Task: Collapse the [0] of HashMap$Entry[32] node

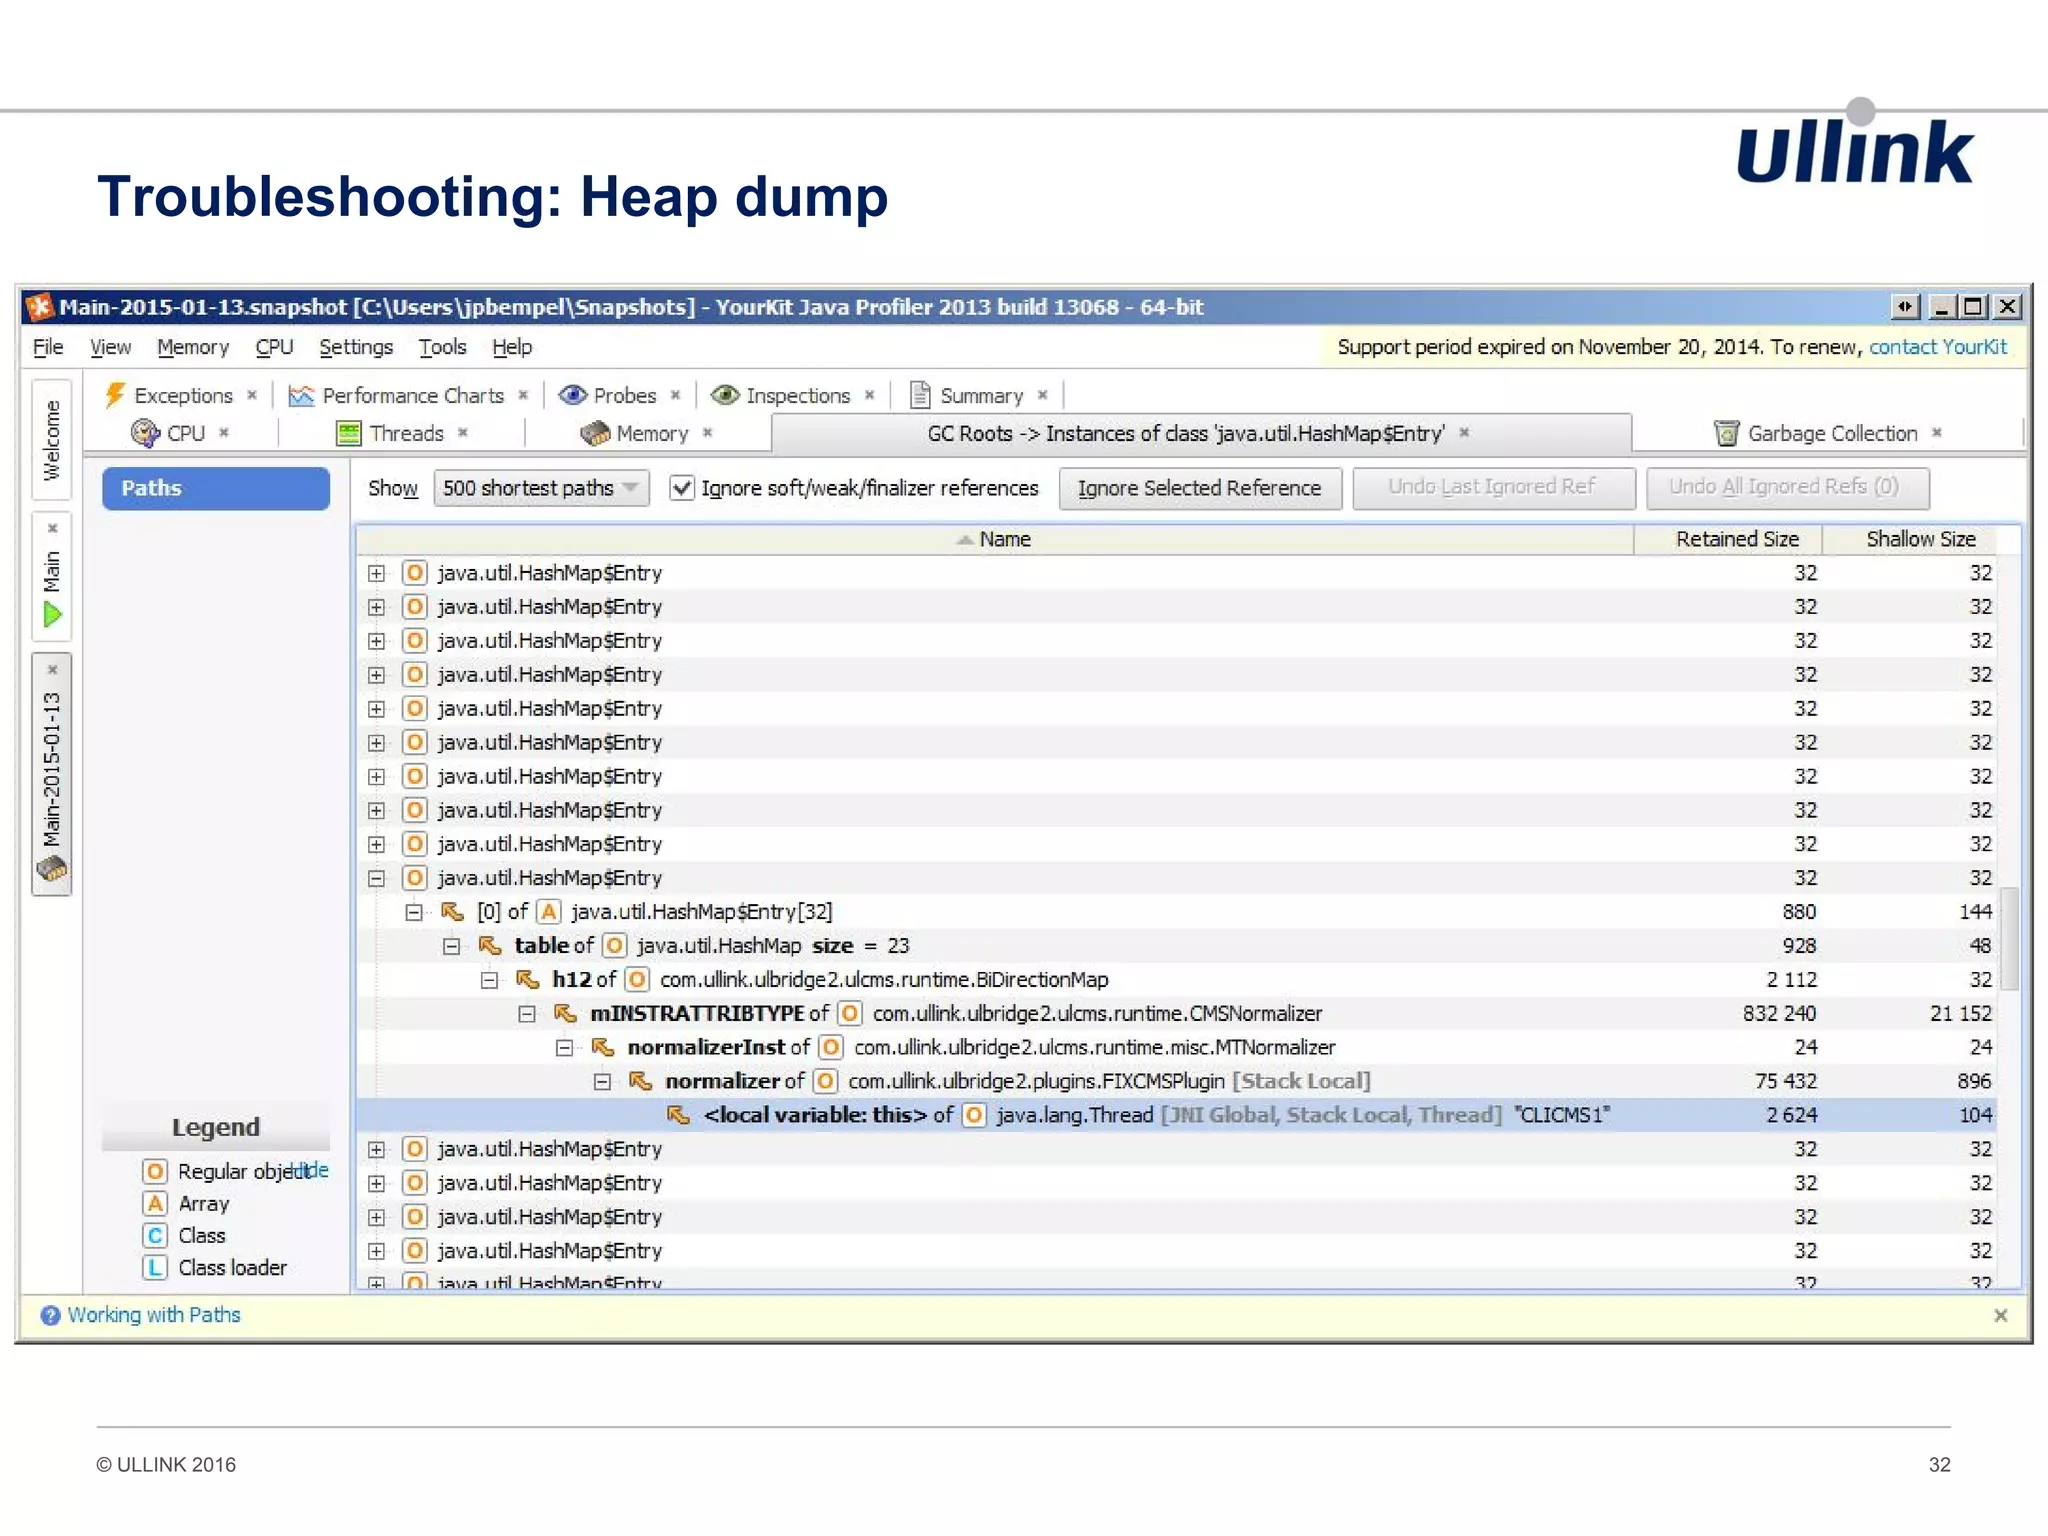Action: coord(414,912)
